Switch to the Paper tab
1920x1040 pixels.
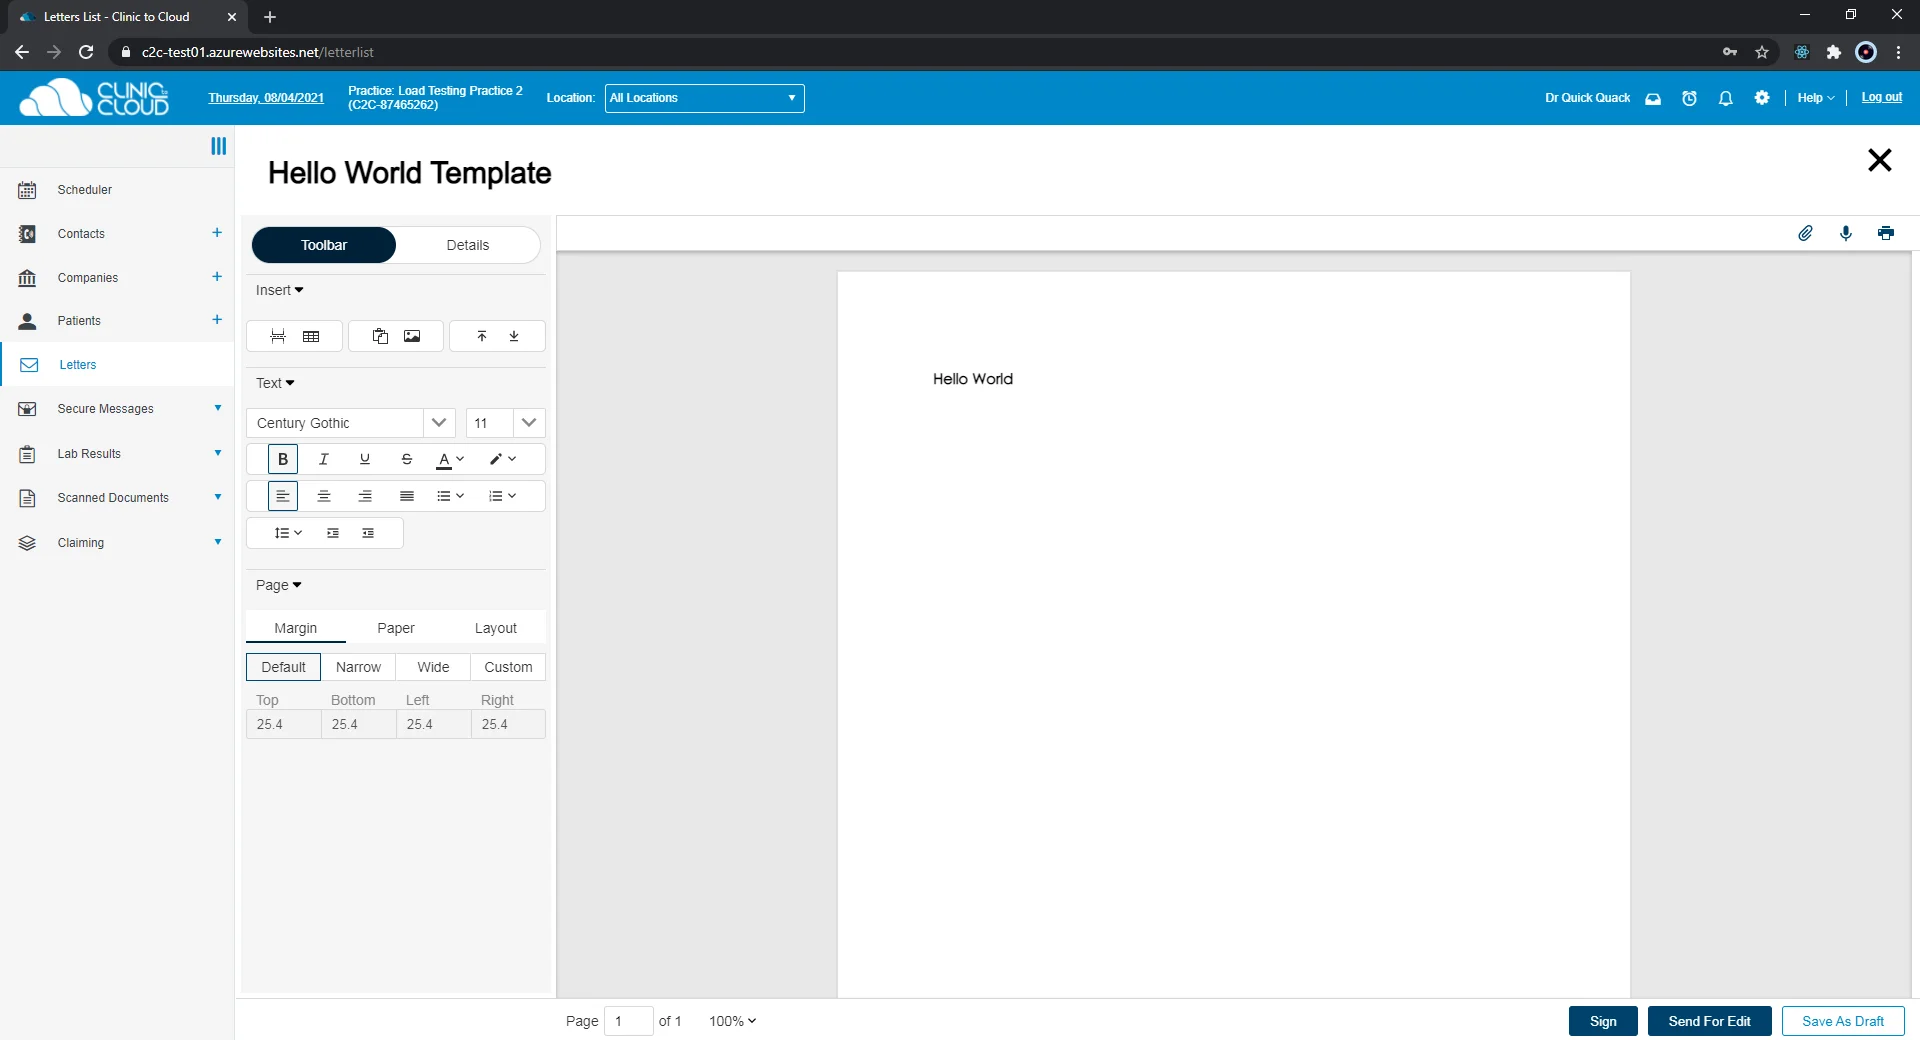click(395, 628)
